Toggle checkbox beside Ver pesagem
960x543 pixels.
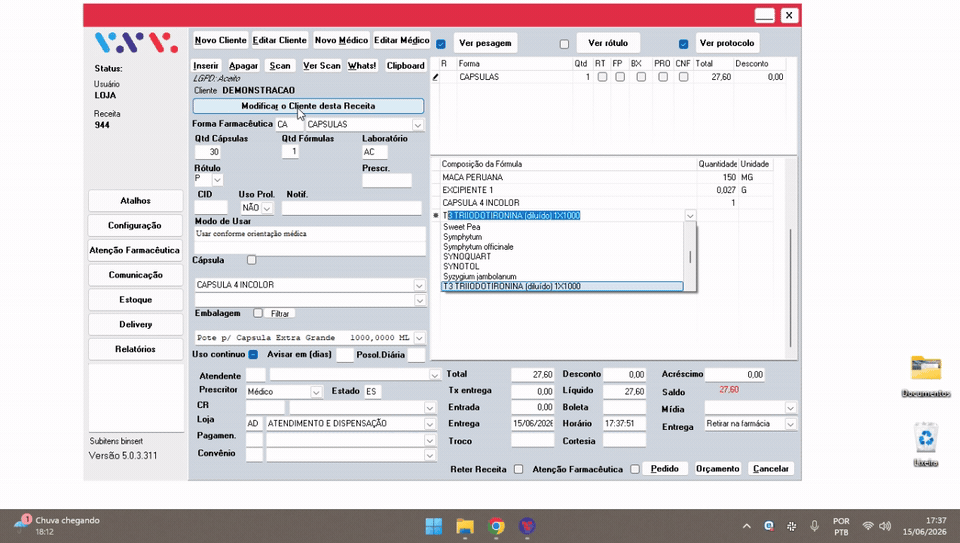click(x=441, y=44)
